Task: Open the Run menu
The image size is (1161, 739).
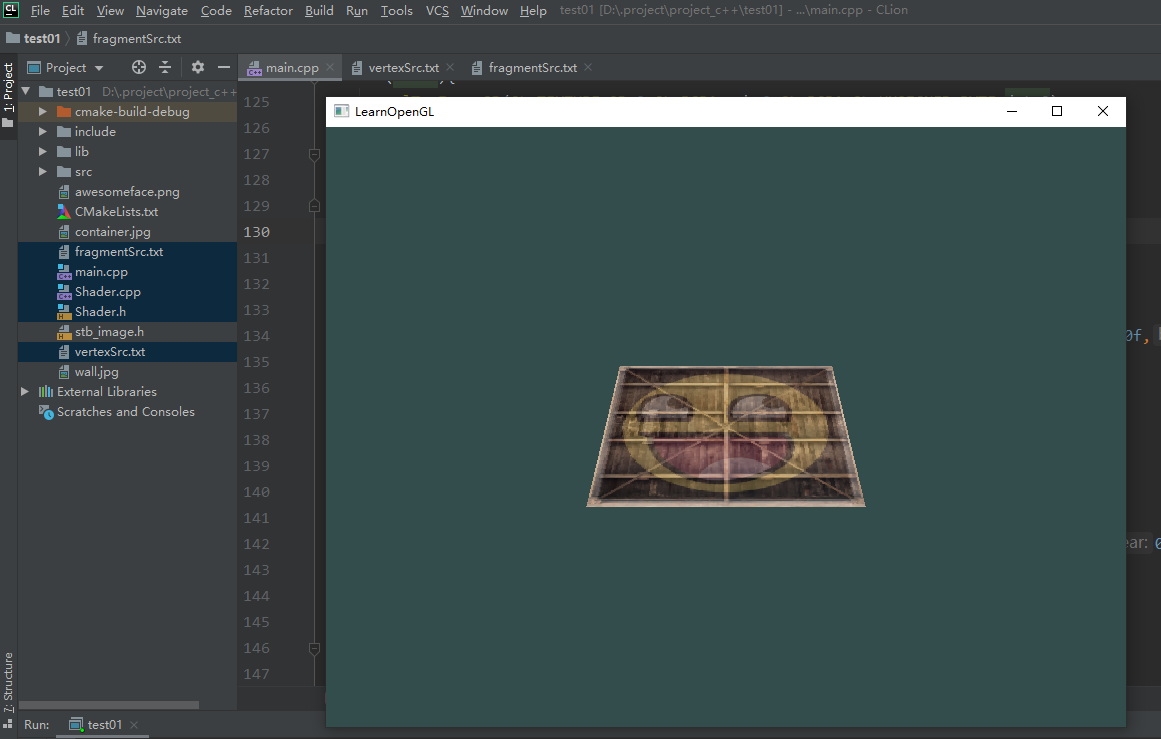Action: click(x=357, y=10)
